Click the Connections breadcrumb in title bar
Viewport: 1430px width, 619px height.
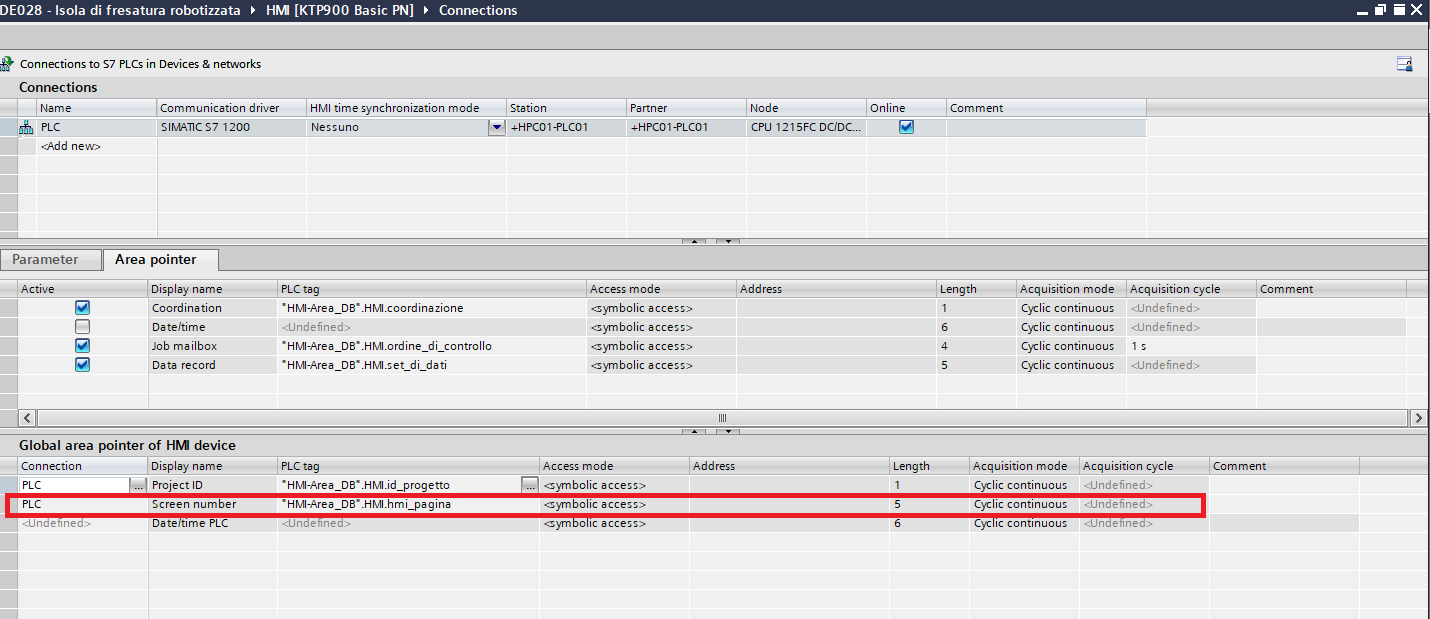pyautogui.click(x=478, y=10)
